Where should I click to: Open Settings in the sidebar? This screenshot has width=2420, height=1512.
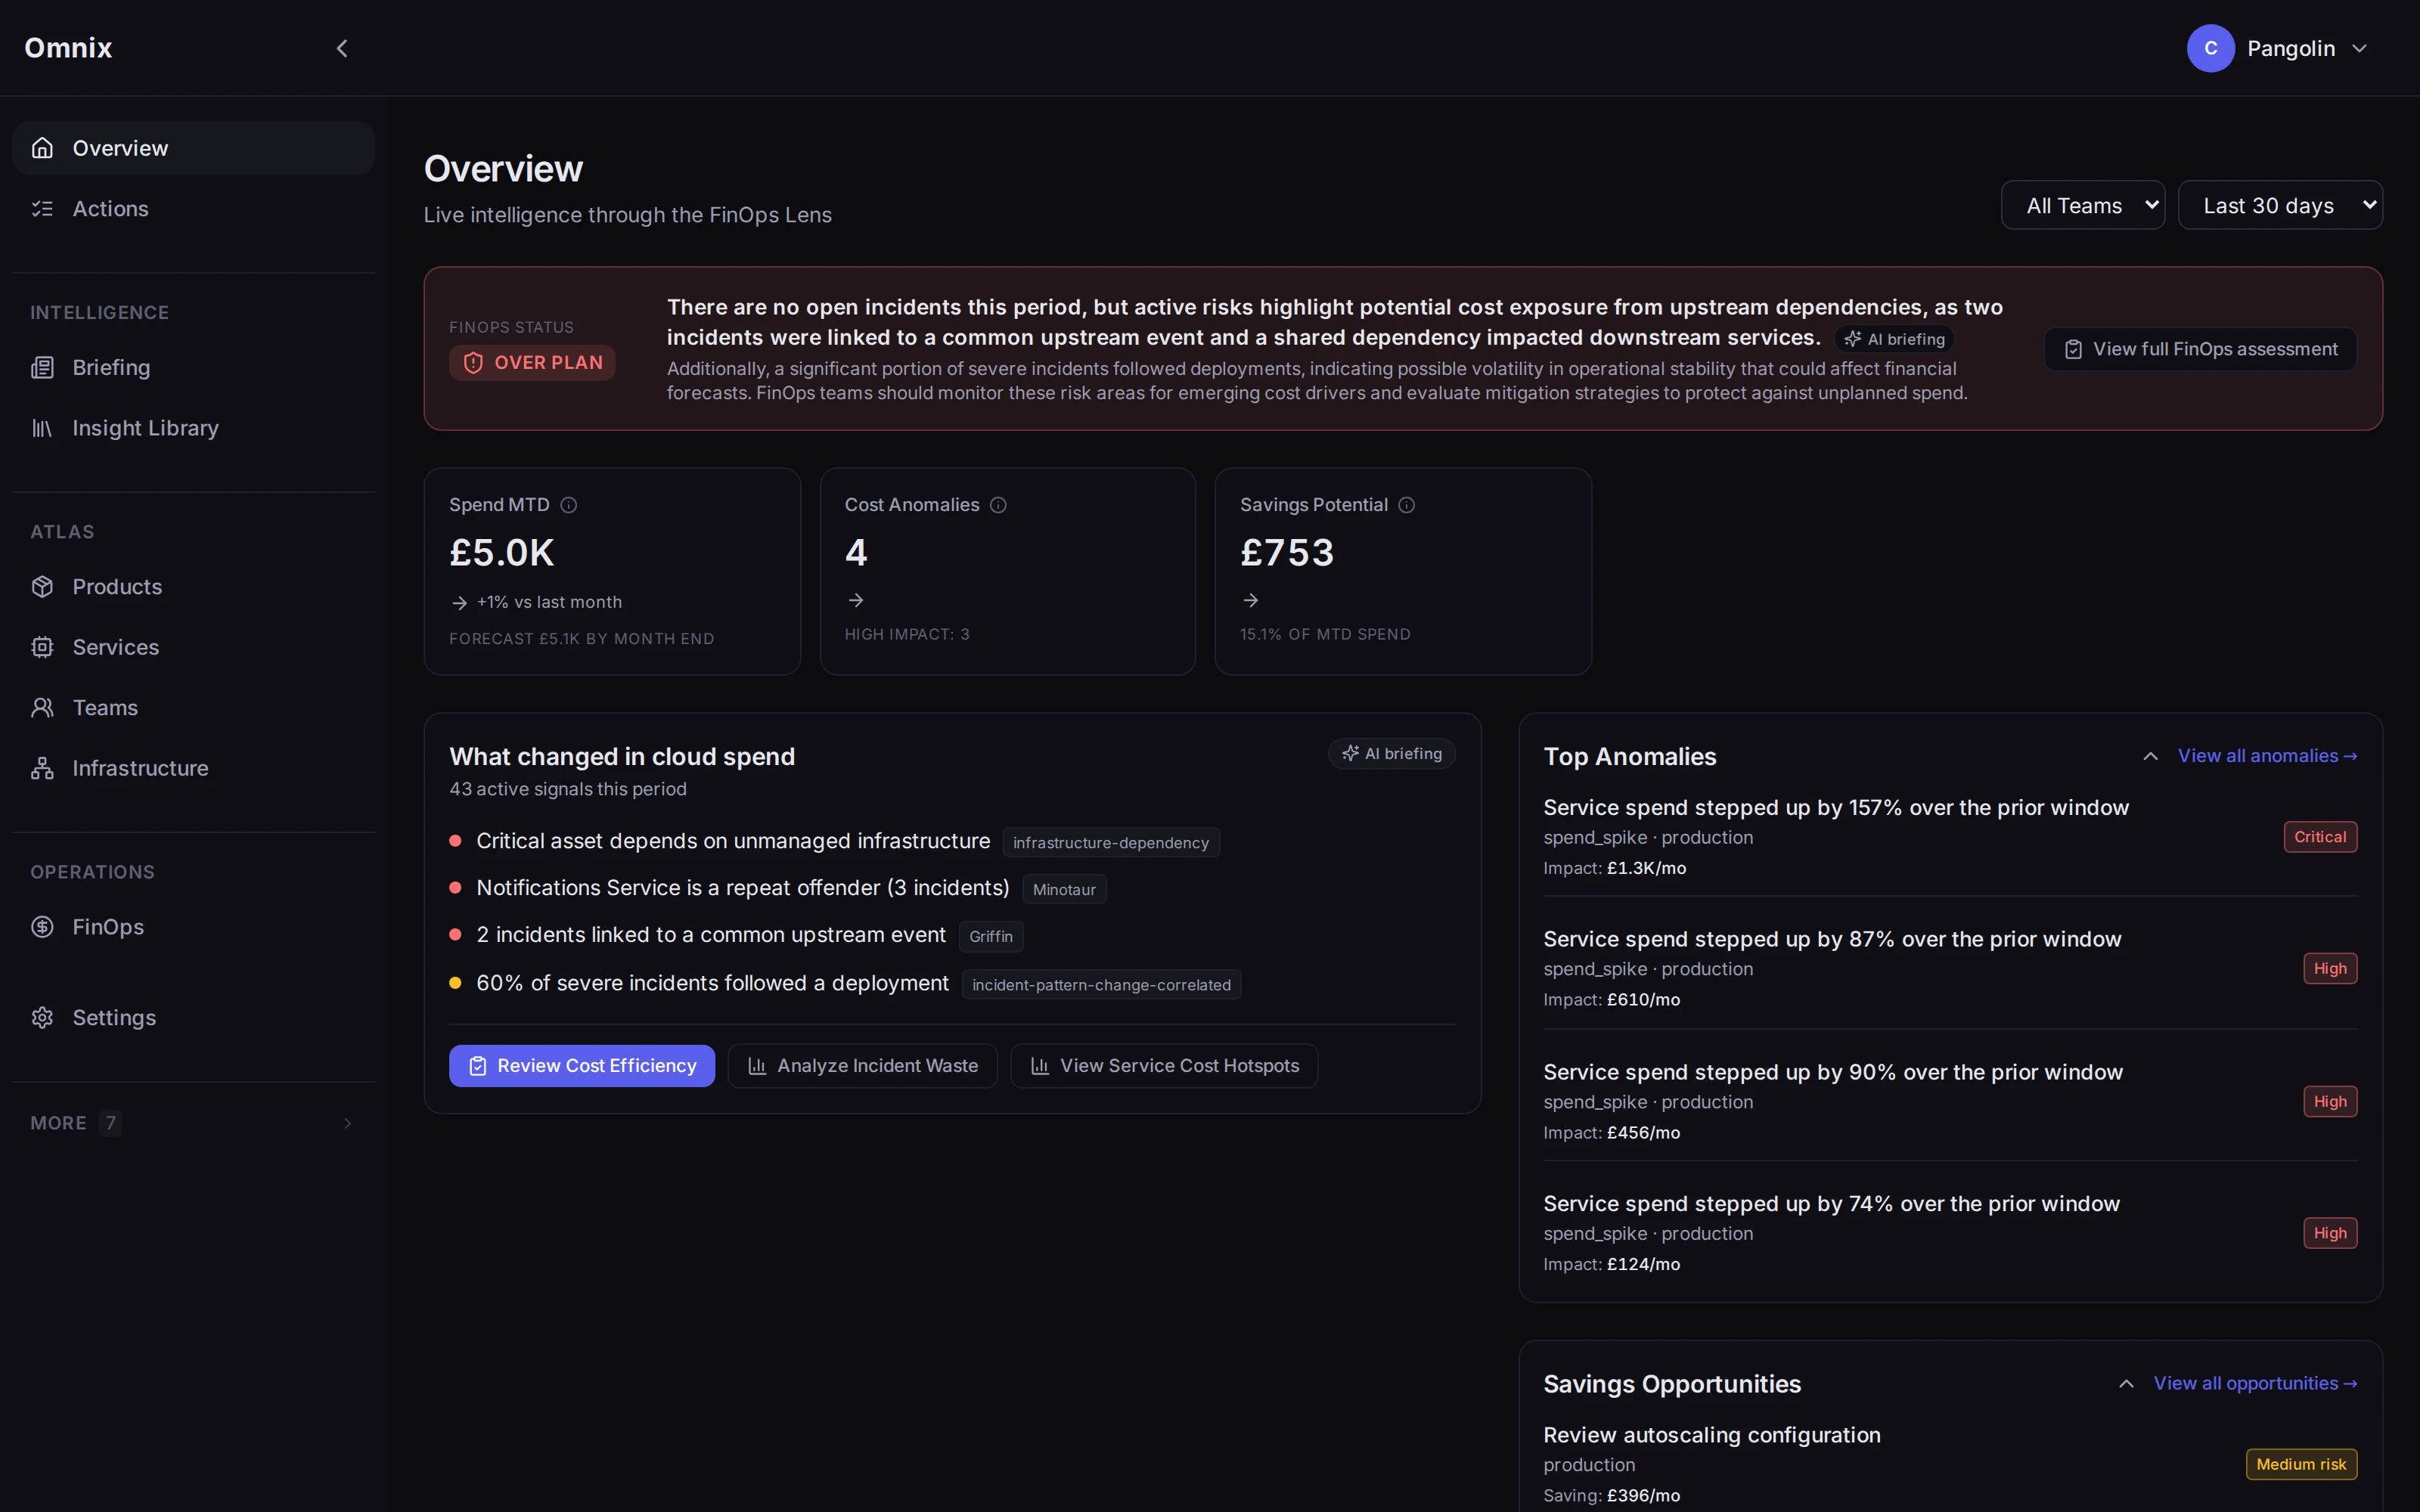point(193,1018)
